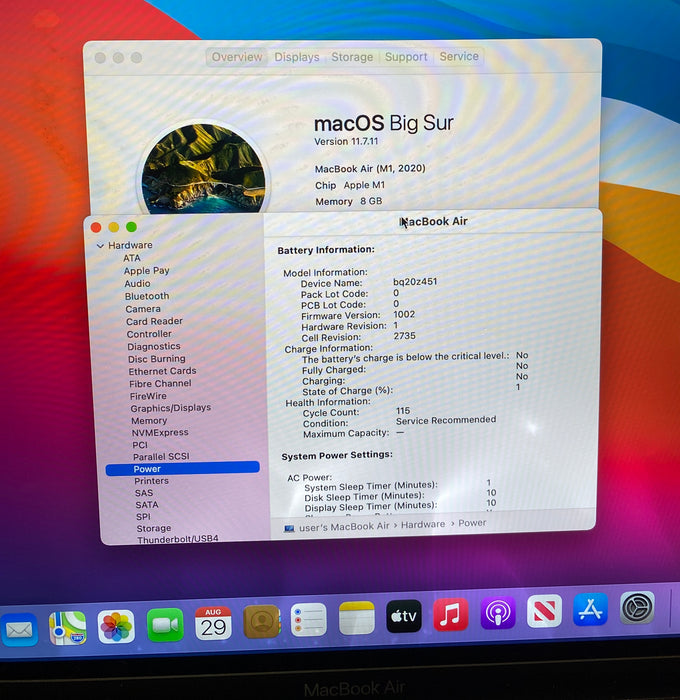Click the Battery Information heading
Screen dimensions: 680x700
(326, 250)
